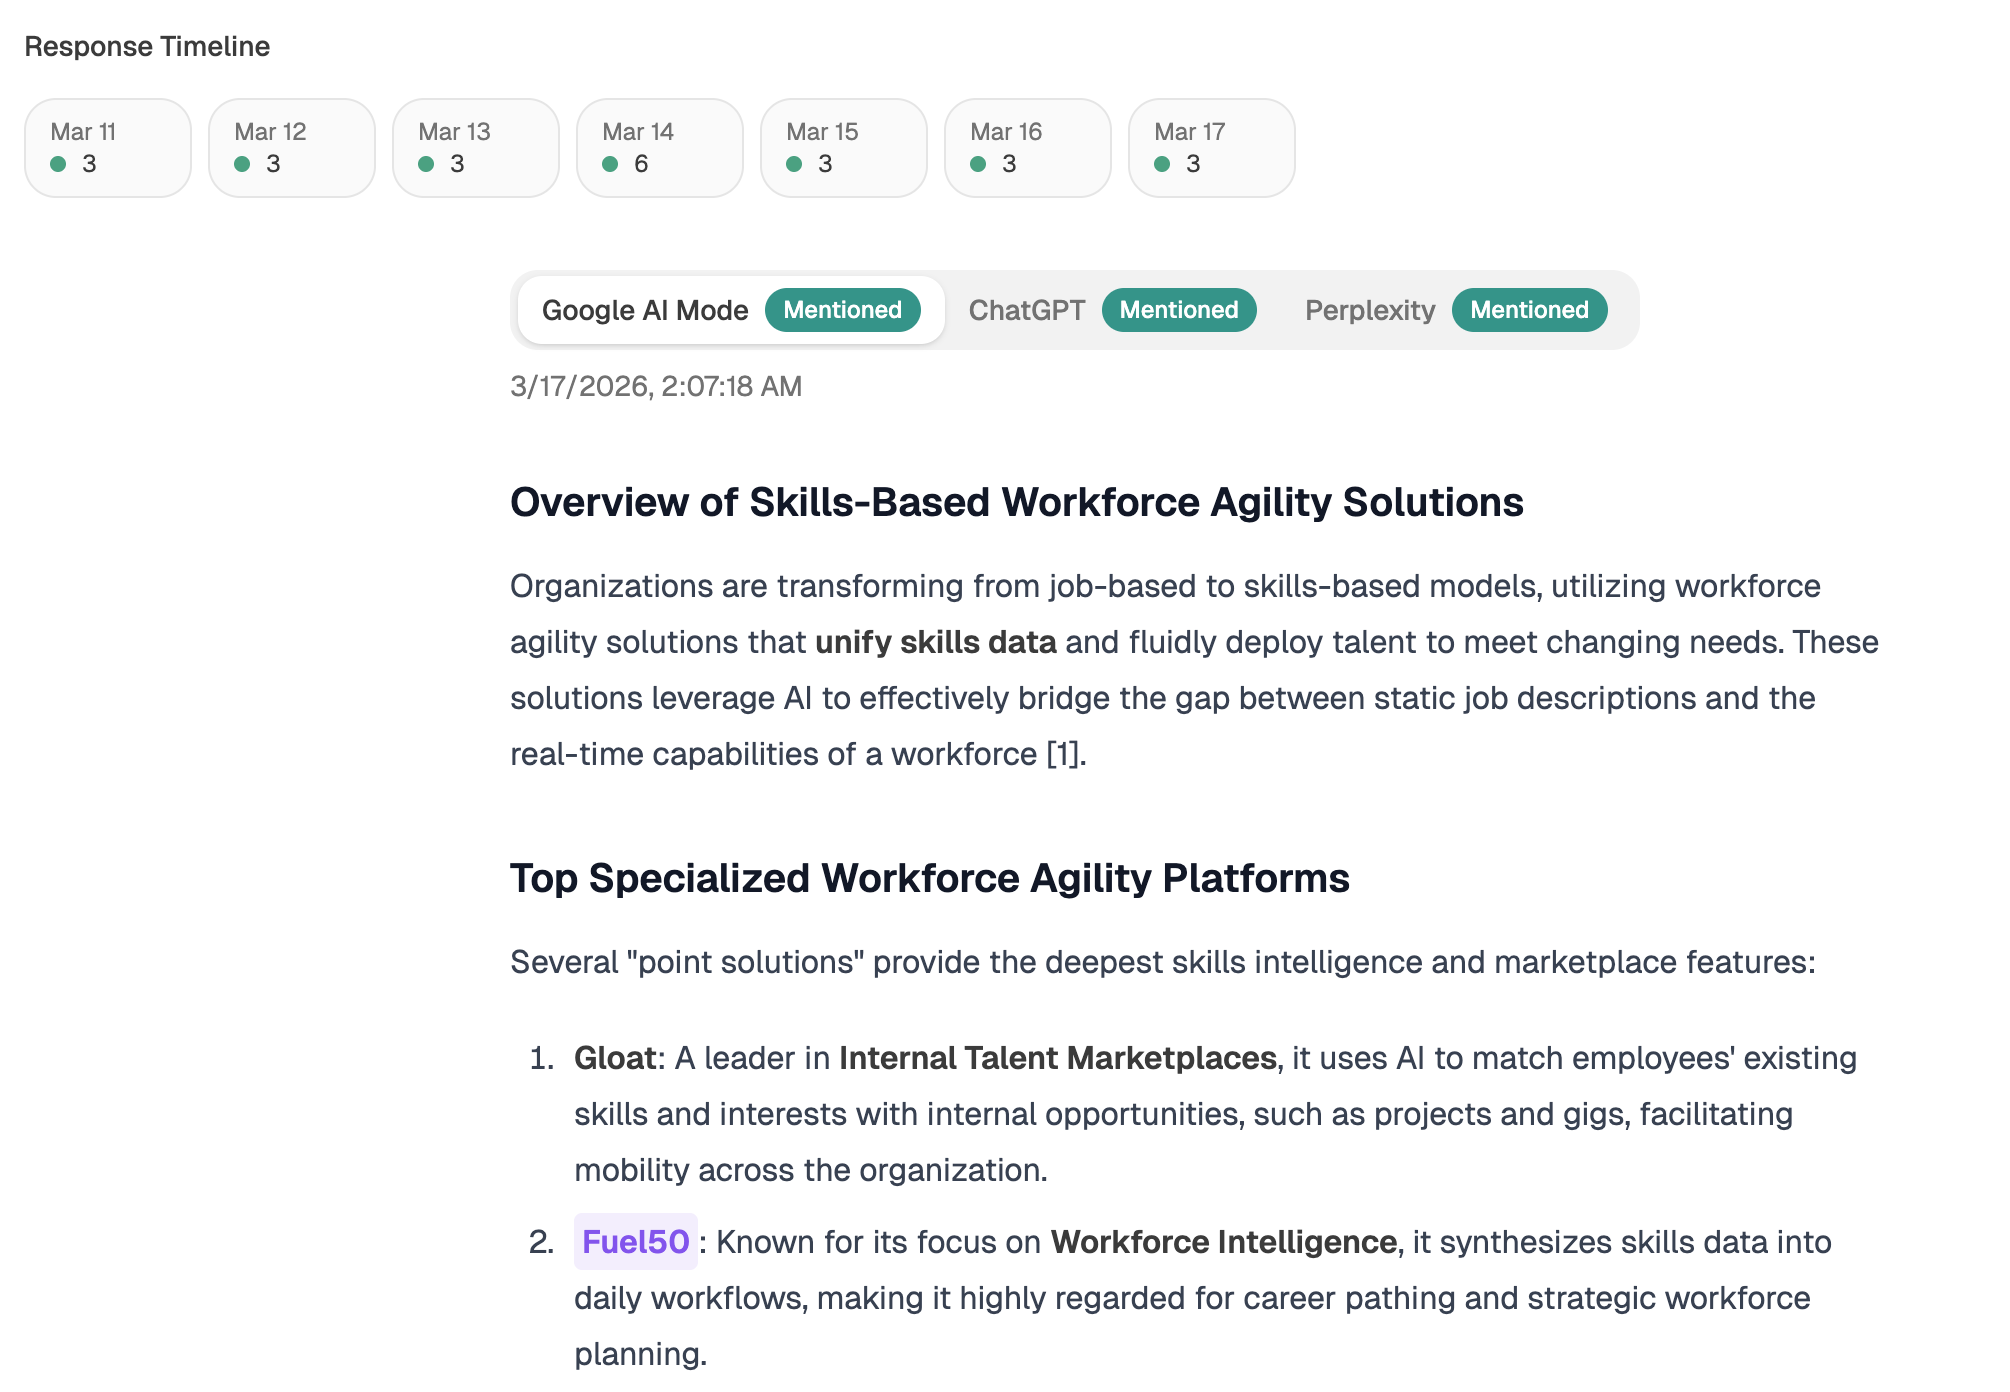Click the Top Specialized Workforce Agility Platforms heading
Screen dimensions: 2010x1392
929,878
